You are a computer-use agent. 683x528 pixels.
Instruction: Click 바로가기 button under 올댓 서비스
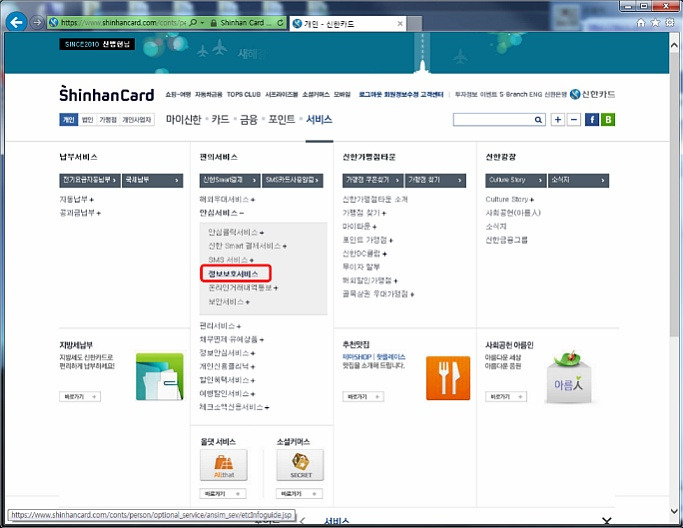click(223, 494)
